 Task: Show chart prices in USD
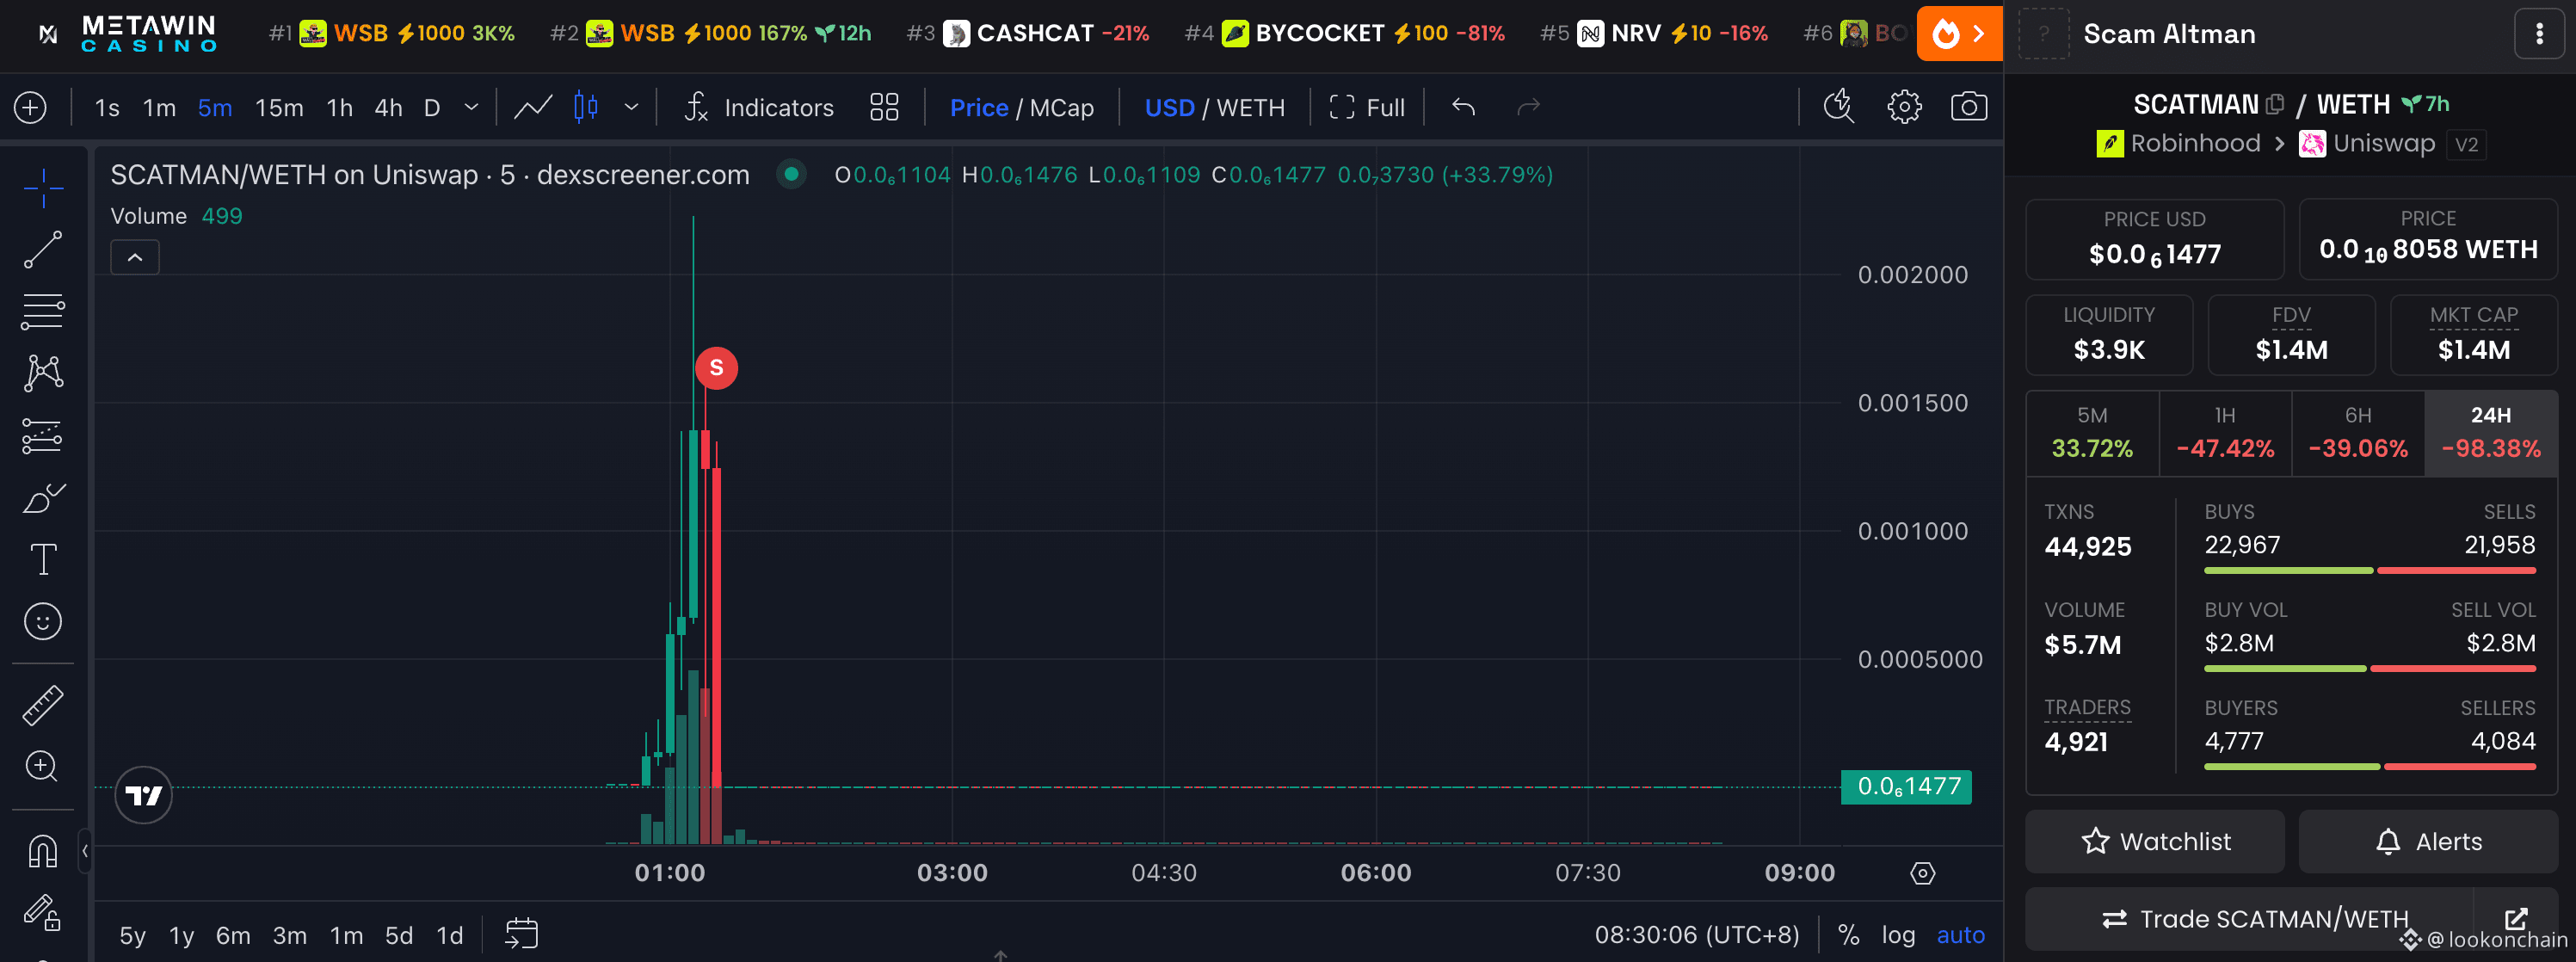click(x=1169, y=108)
